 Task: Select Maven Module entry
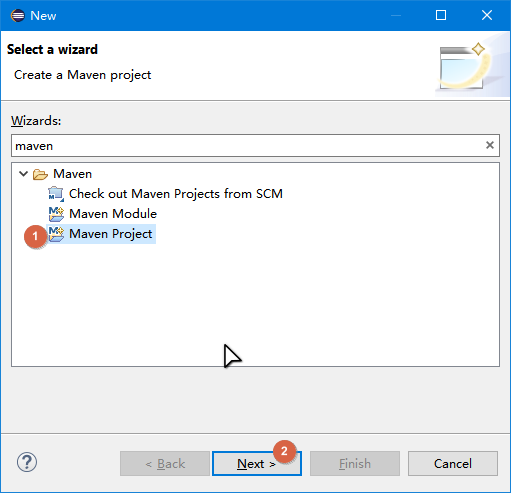click(x=113, y=214)
